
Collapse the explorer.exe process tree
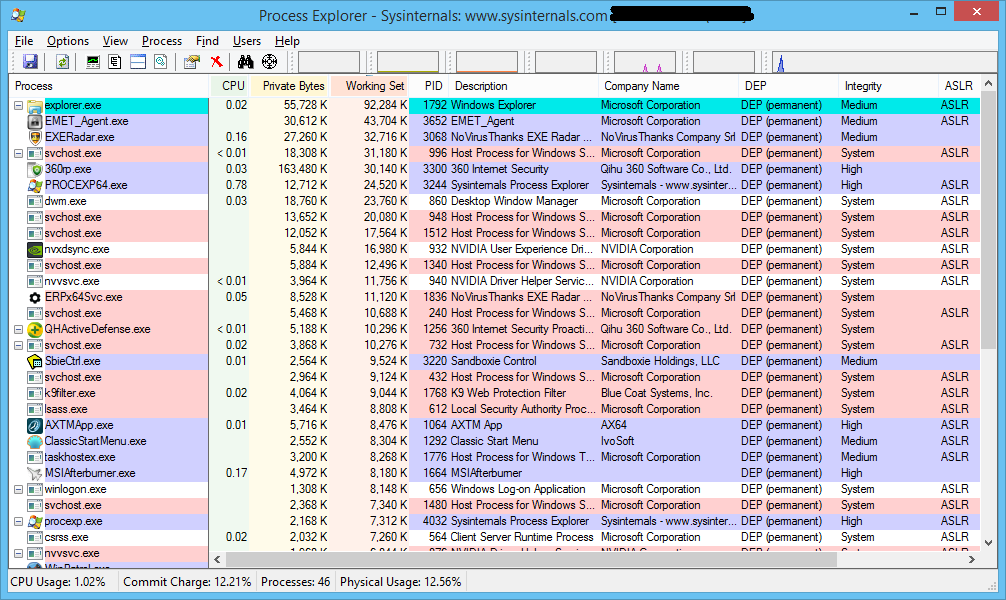click(19, 105)
